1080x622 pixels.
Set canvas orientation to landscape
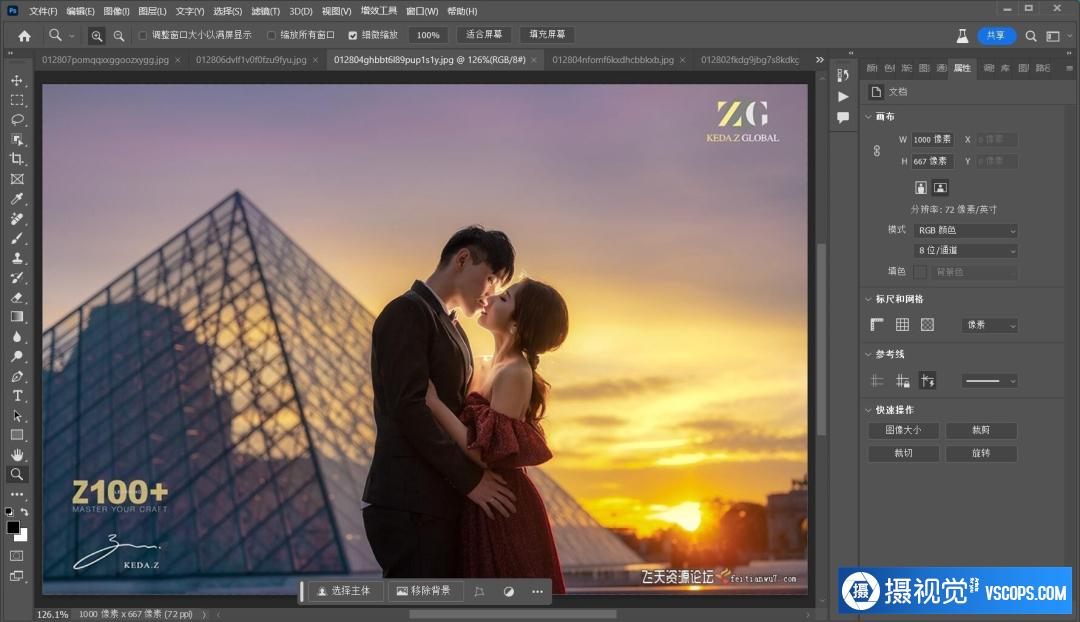pyautogui.click(x=940, y=187)
